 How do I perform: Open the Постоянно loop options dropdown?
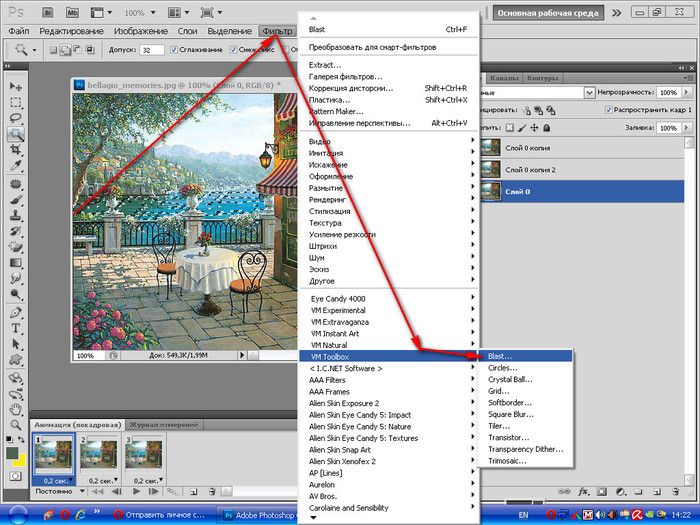point(83,491)
